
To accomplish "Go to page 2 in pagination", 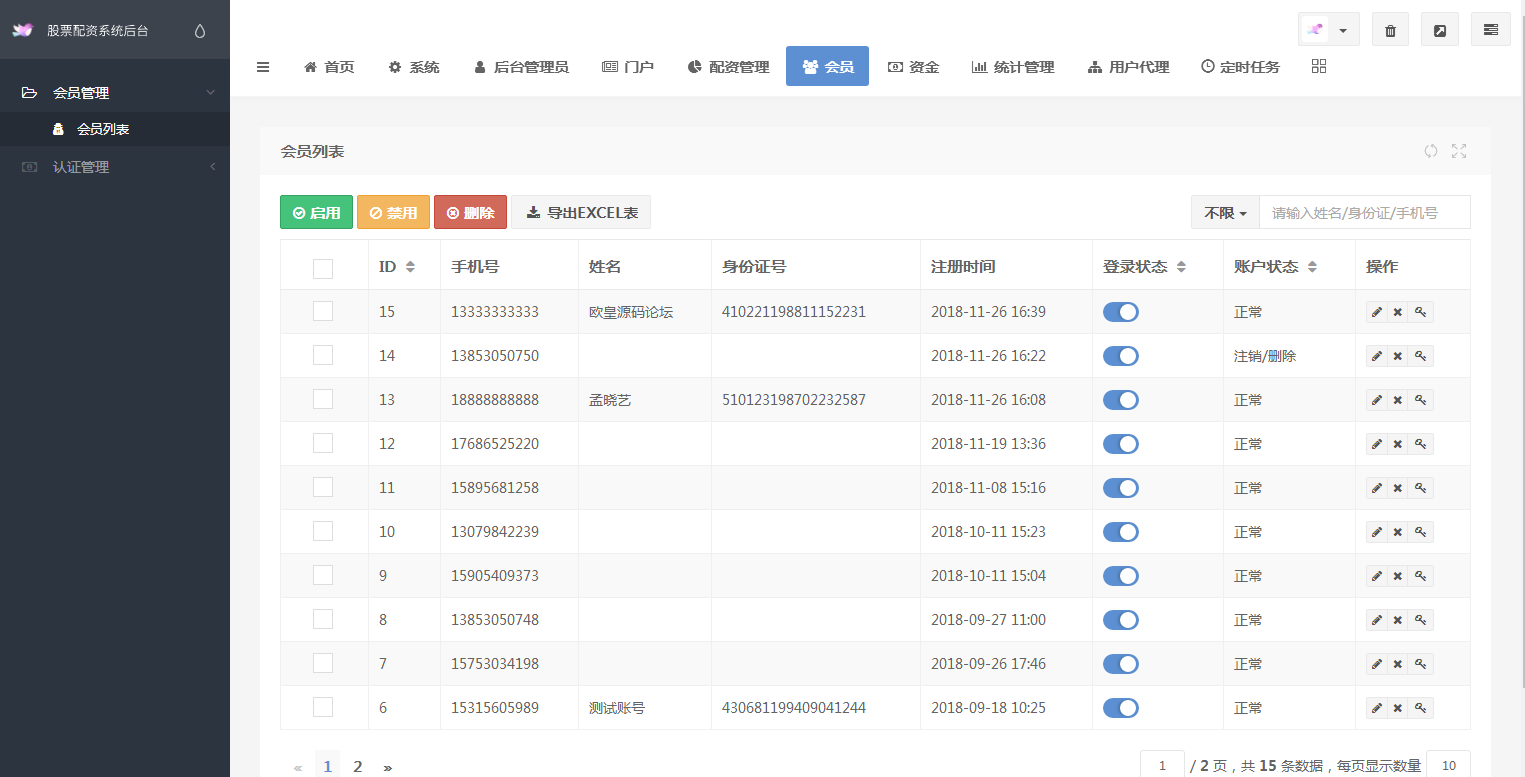I will (x=357, y=764).
